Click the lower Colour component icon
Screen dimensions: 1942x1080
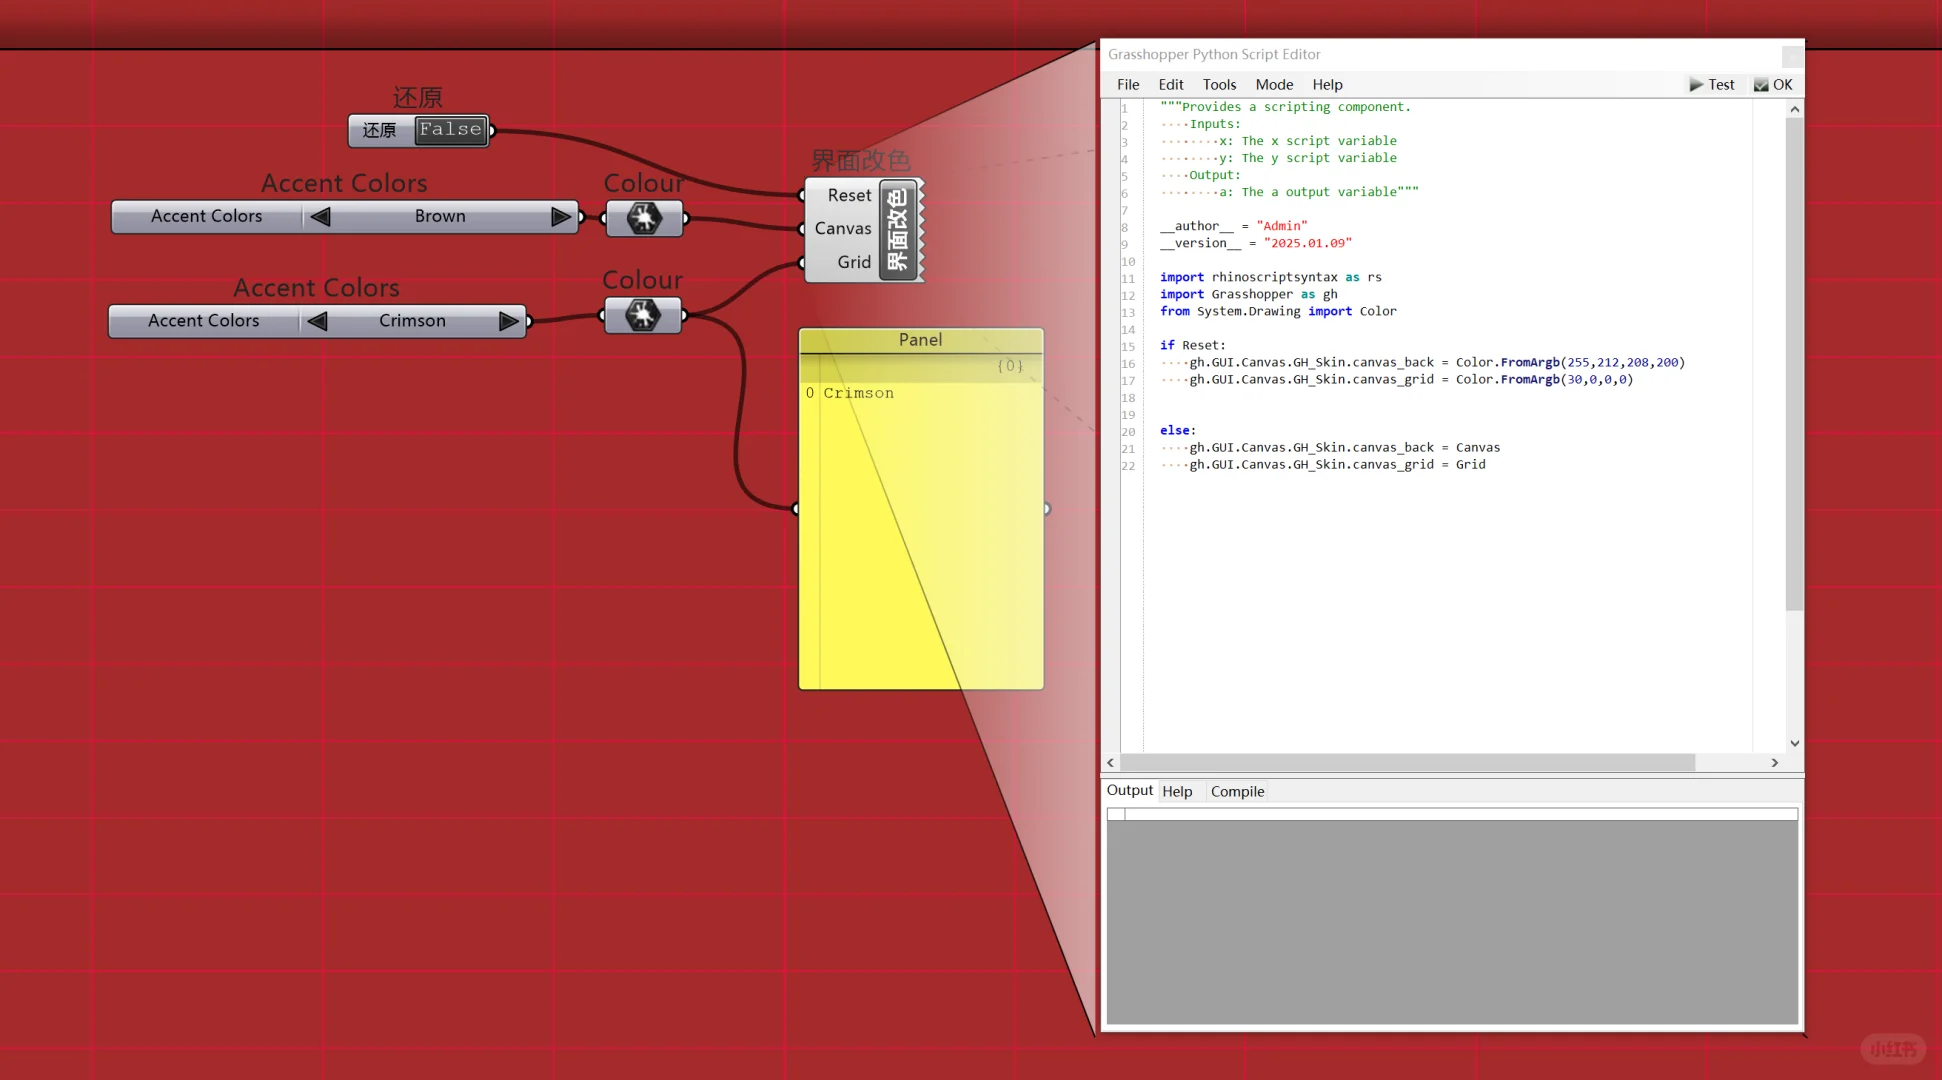pos(643,315)
